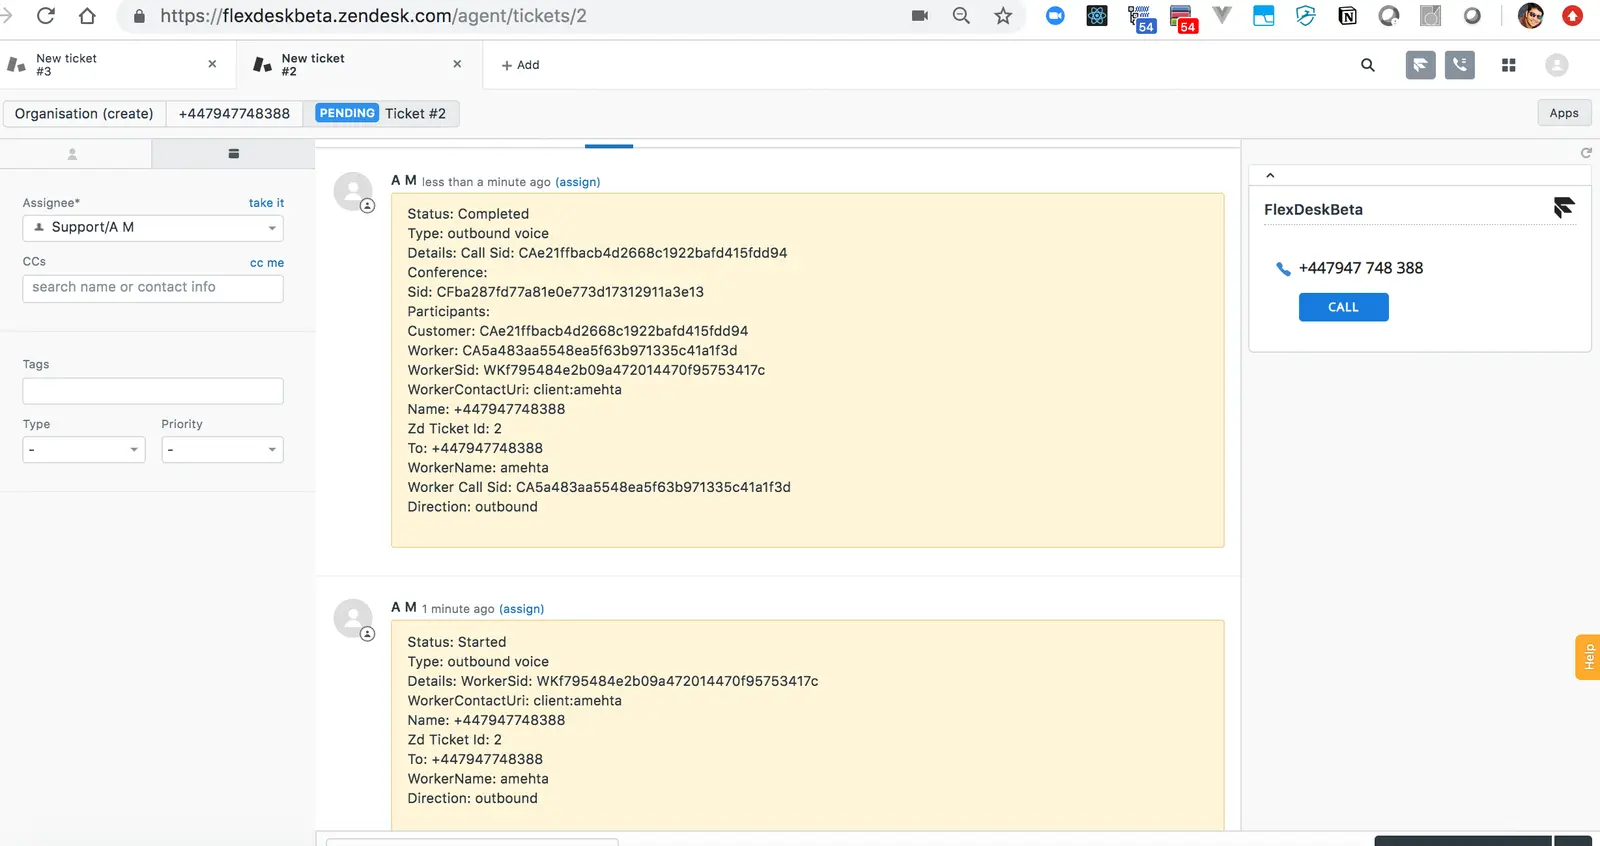Open the agent profile avatar menu
Image resolution: width=1600 pixels, height=846 pixels.
[x=1557, y=65]
